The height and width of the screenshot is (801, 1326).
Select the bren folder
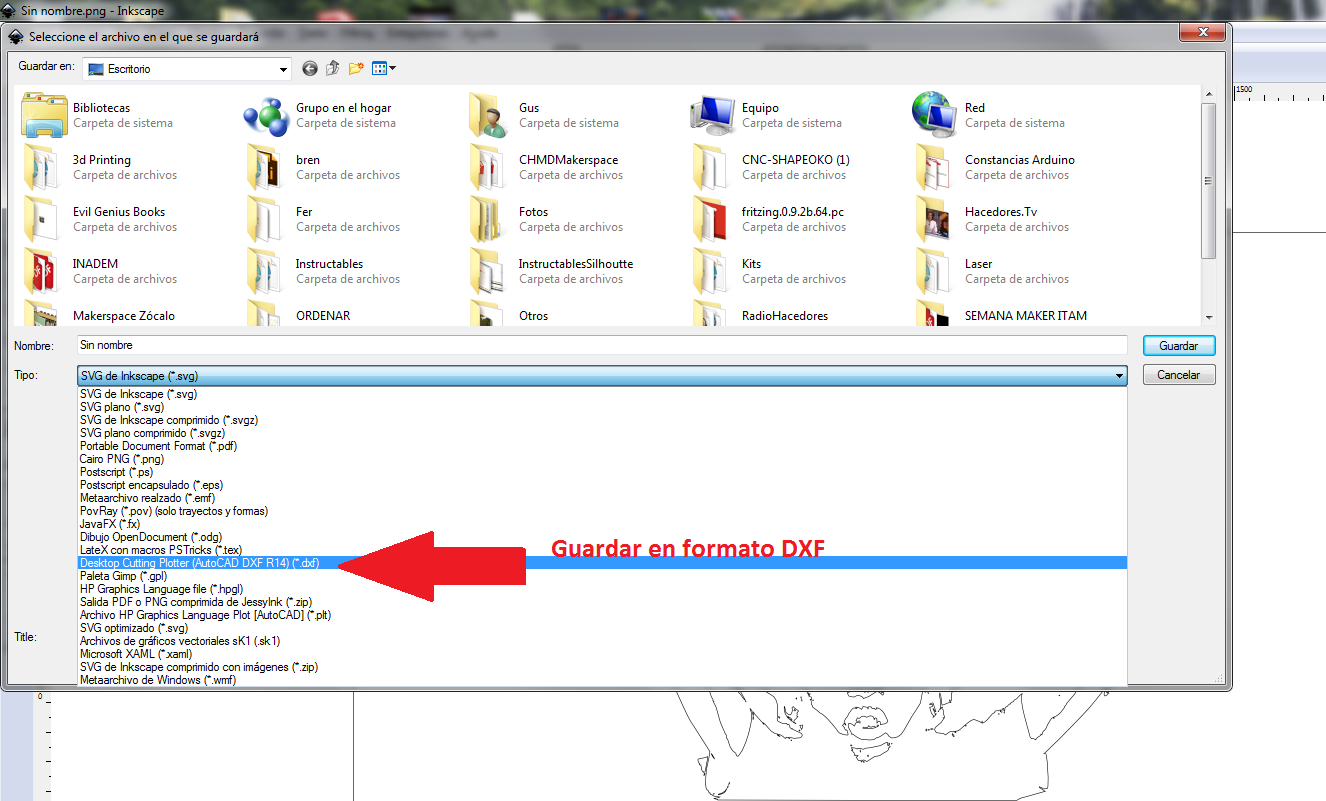pos(323,167)
